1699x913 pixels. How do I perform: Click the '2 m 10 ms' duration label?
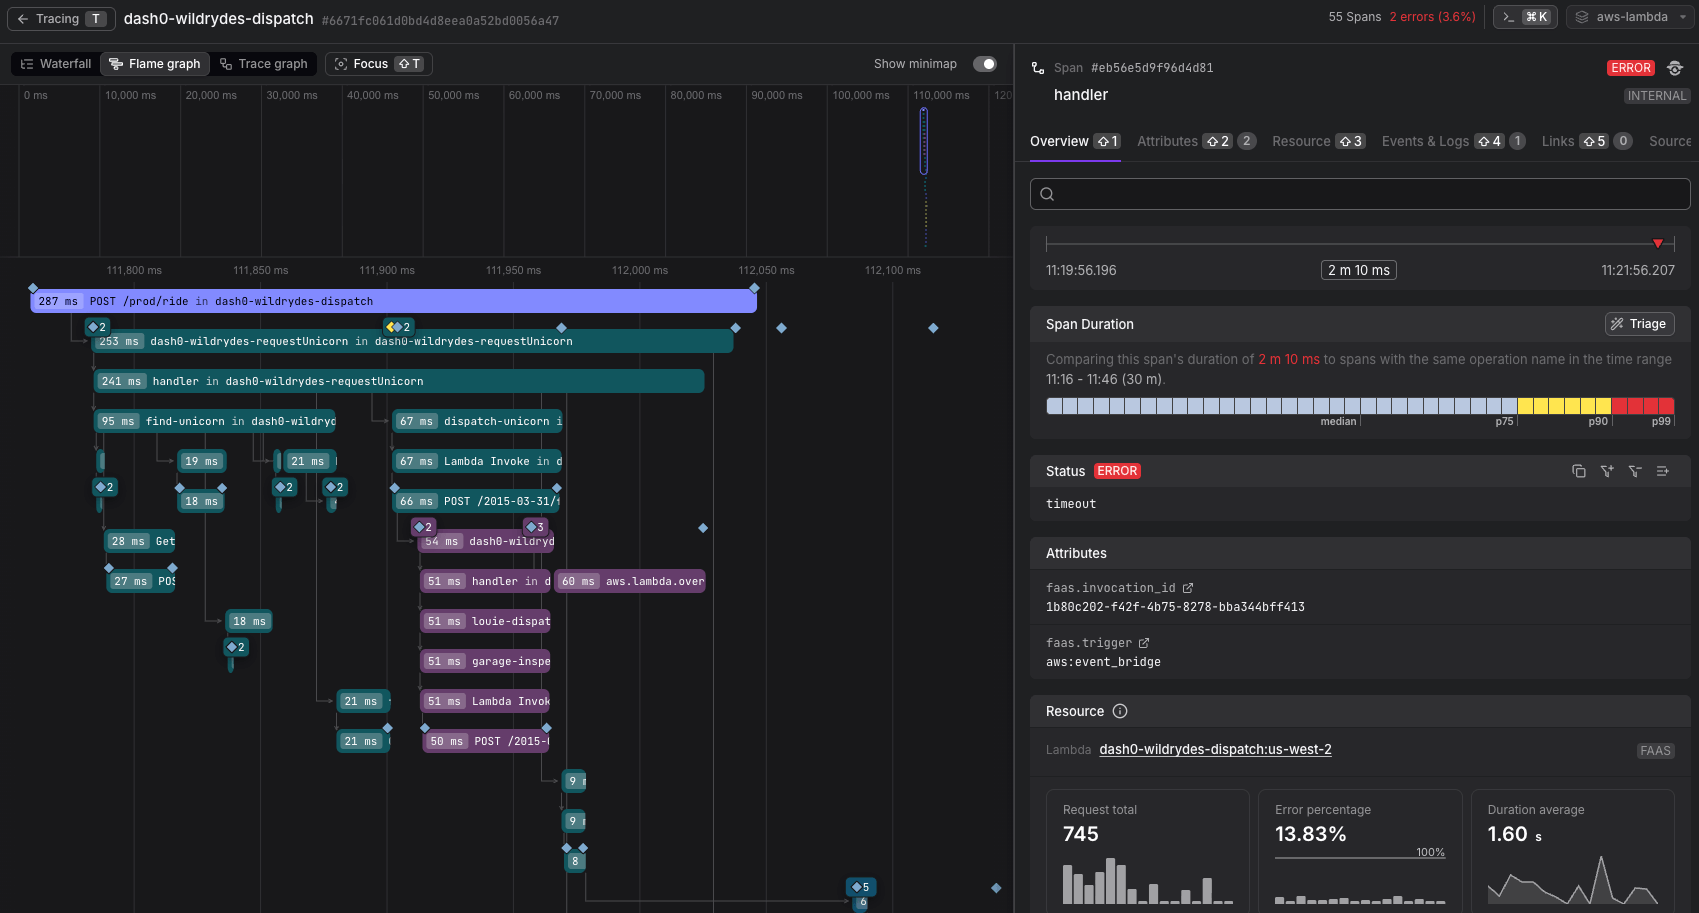(1359, 270)
